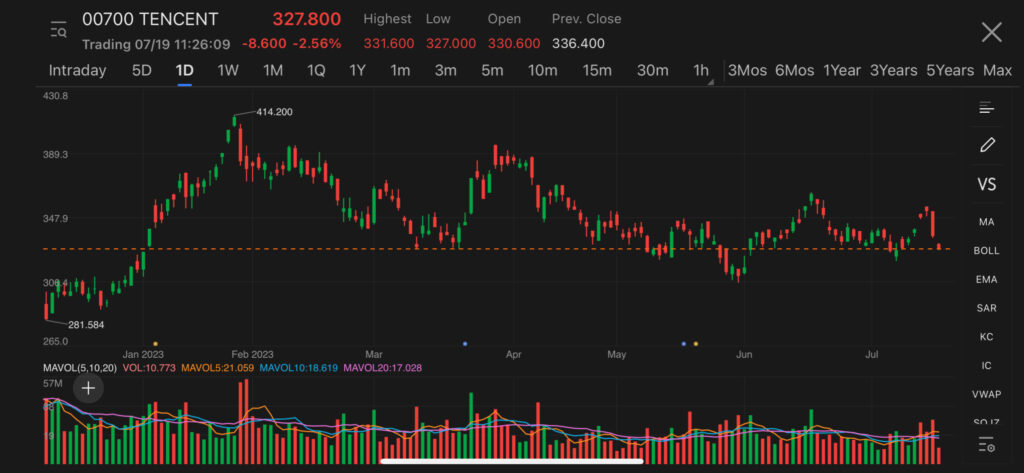
Task: Select the 3m interval tab
Action: click(x=445, y=71)
